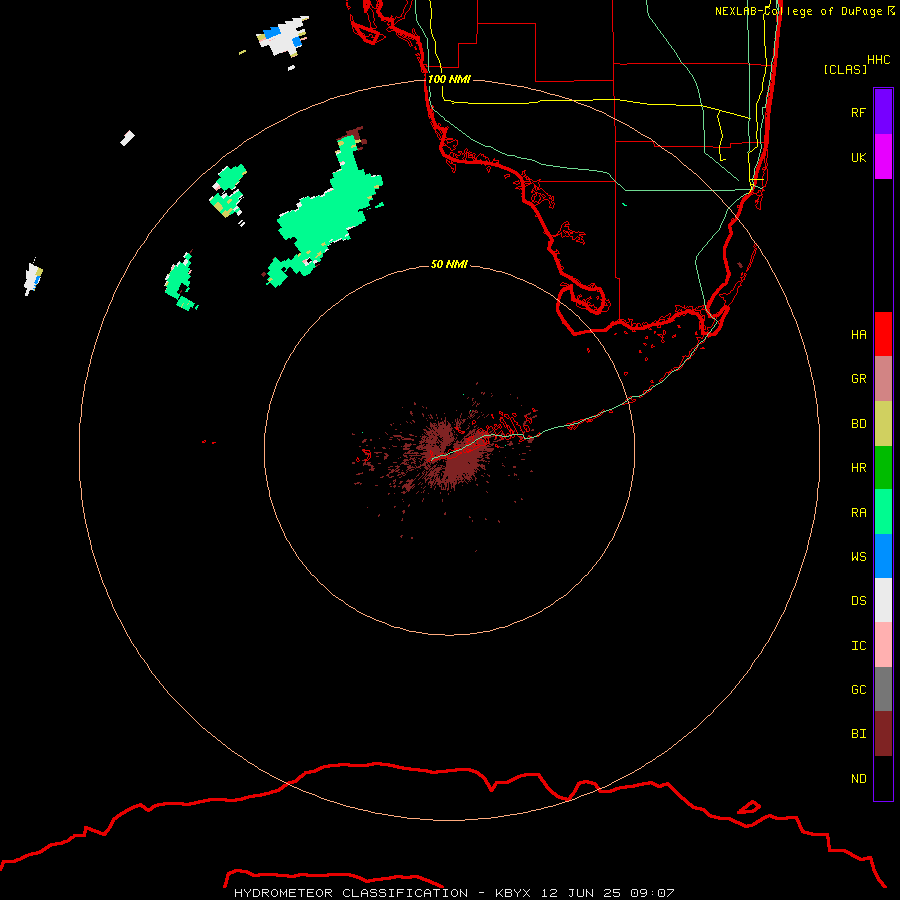
Task: Click the HHC product label
Action: click(x=878, y=60)
